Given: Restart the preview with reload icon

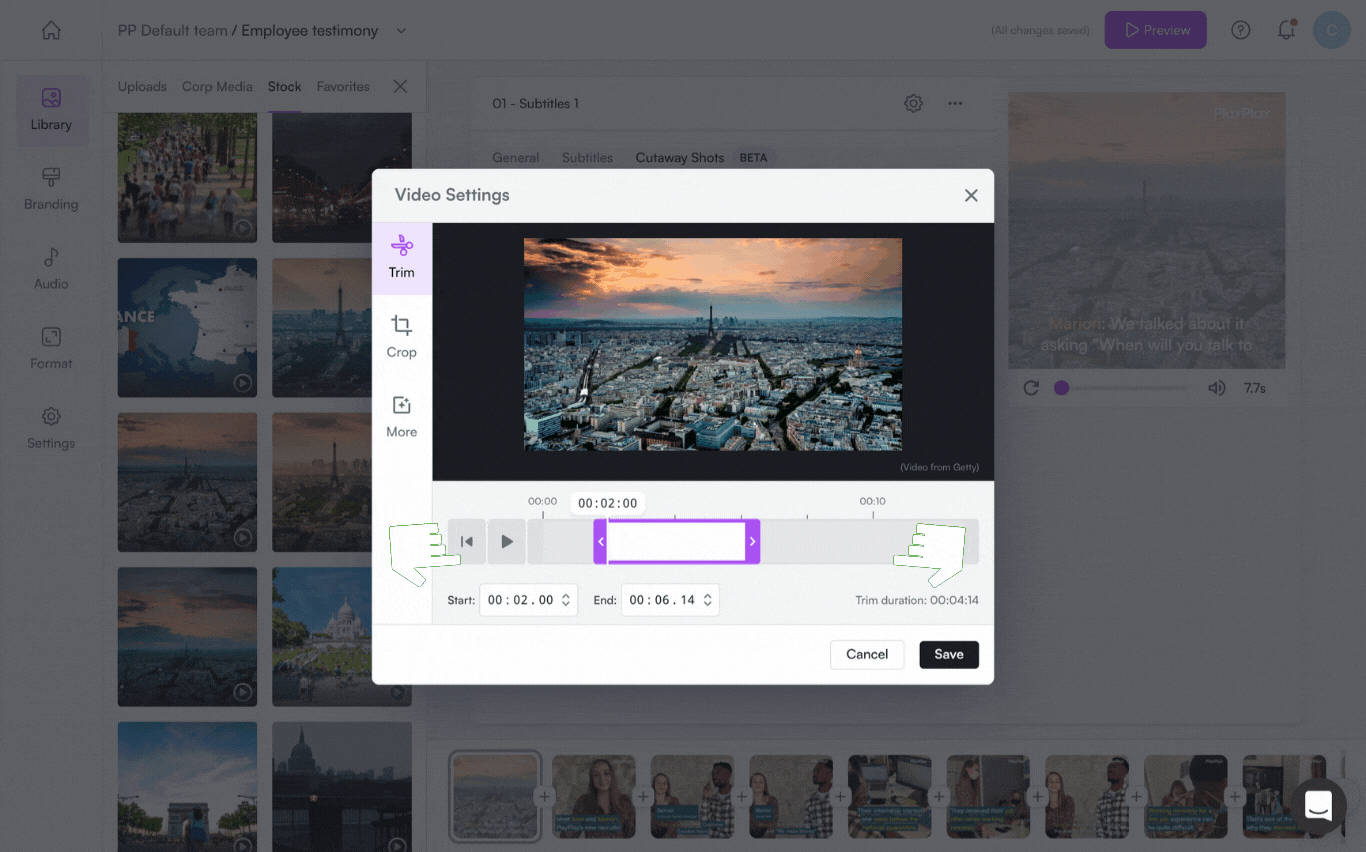Looking at the screenshot, I should pyautogui.click(x=1031, y=388).
